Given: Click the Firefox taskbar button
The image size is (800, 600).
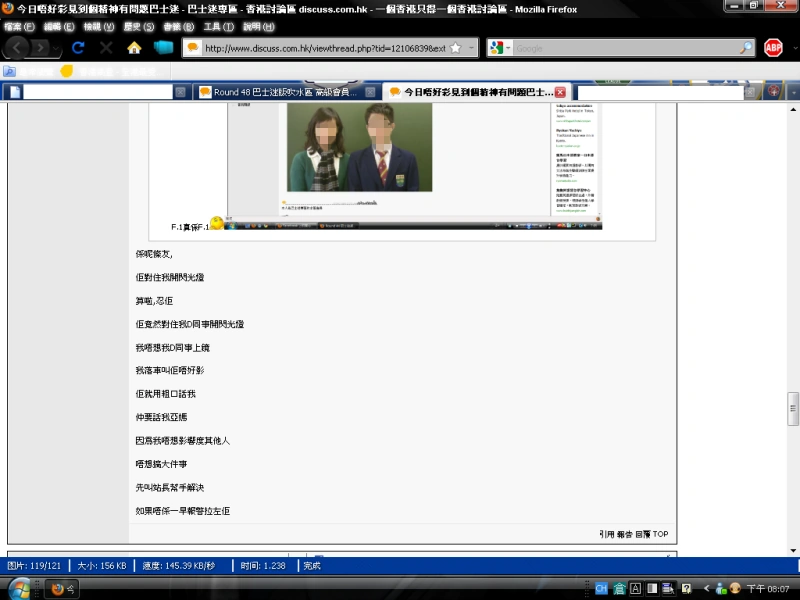Looking at the screenshot, I should pyautogui.click(x=63, y=589).
